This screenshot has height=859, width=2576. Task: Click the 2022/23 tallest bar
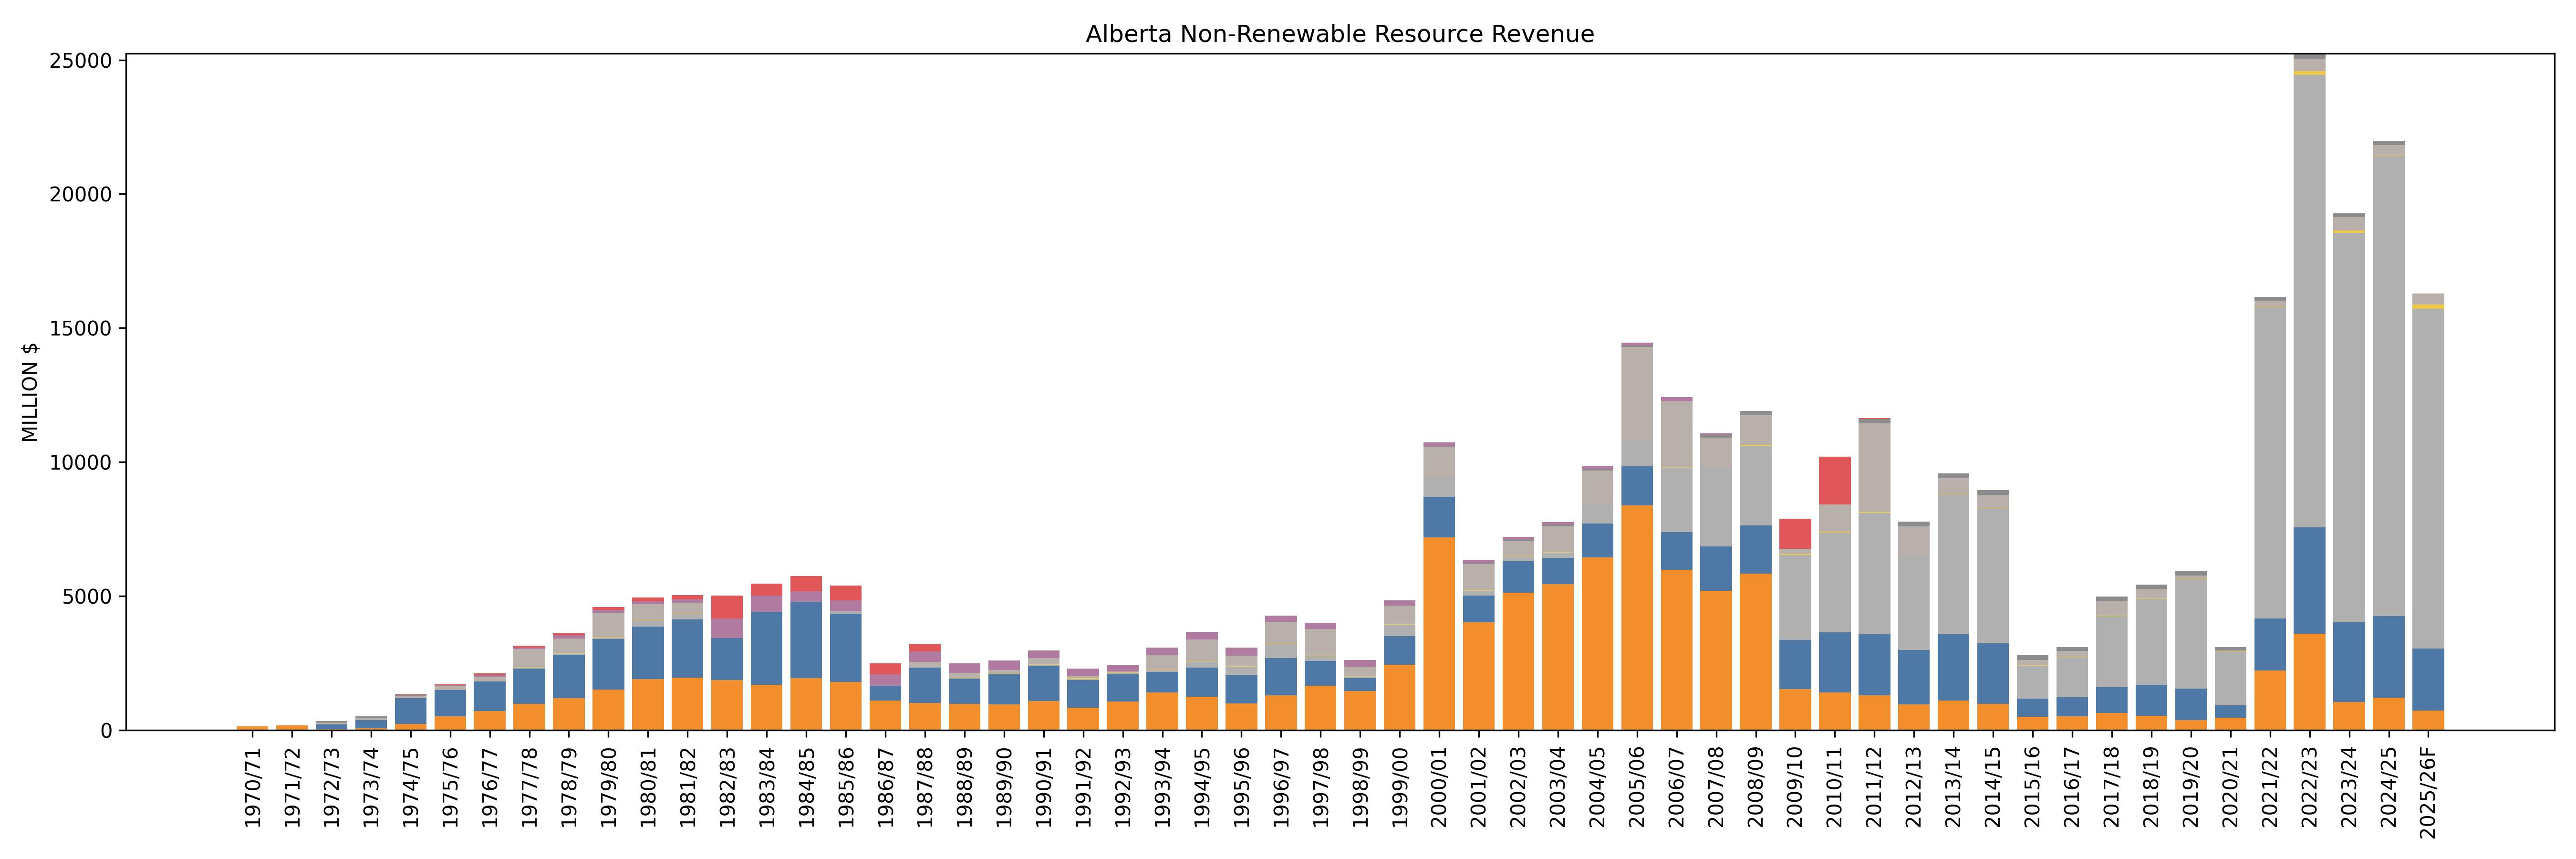[x=2309, y=300]
